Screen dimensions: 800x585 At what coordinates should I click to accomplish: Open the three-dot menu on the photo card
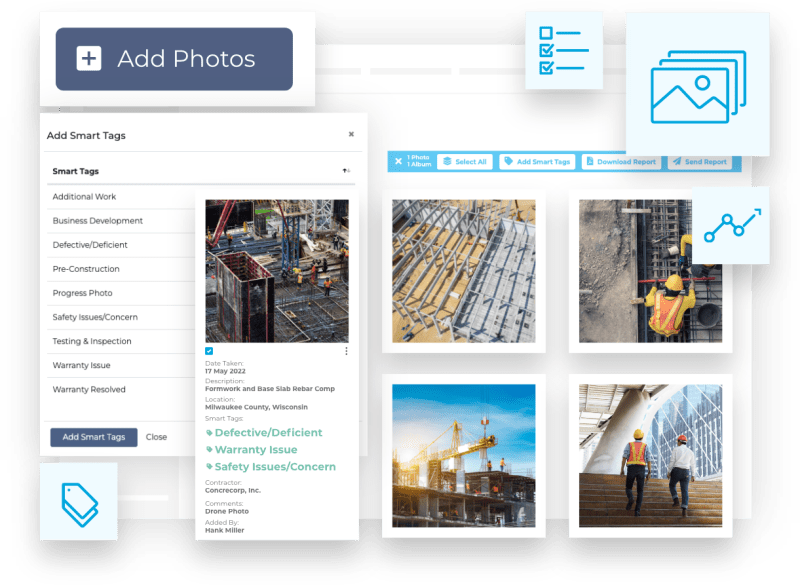pos(347,349)
